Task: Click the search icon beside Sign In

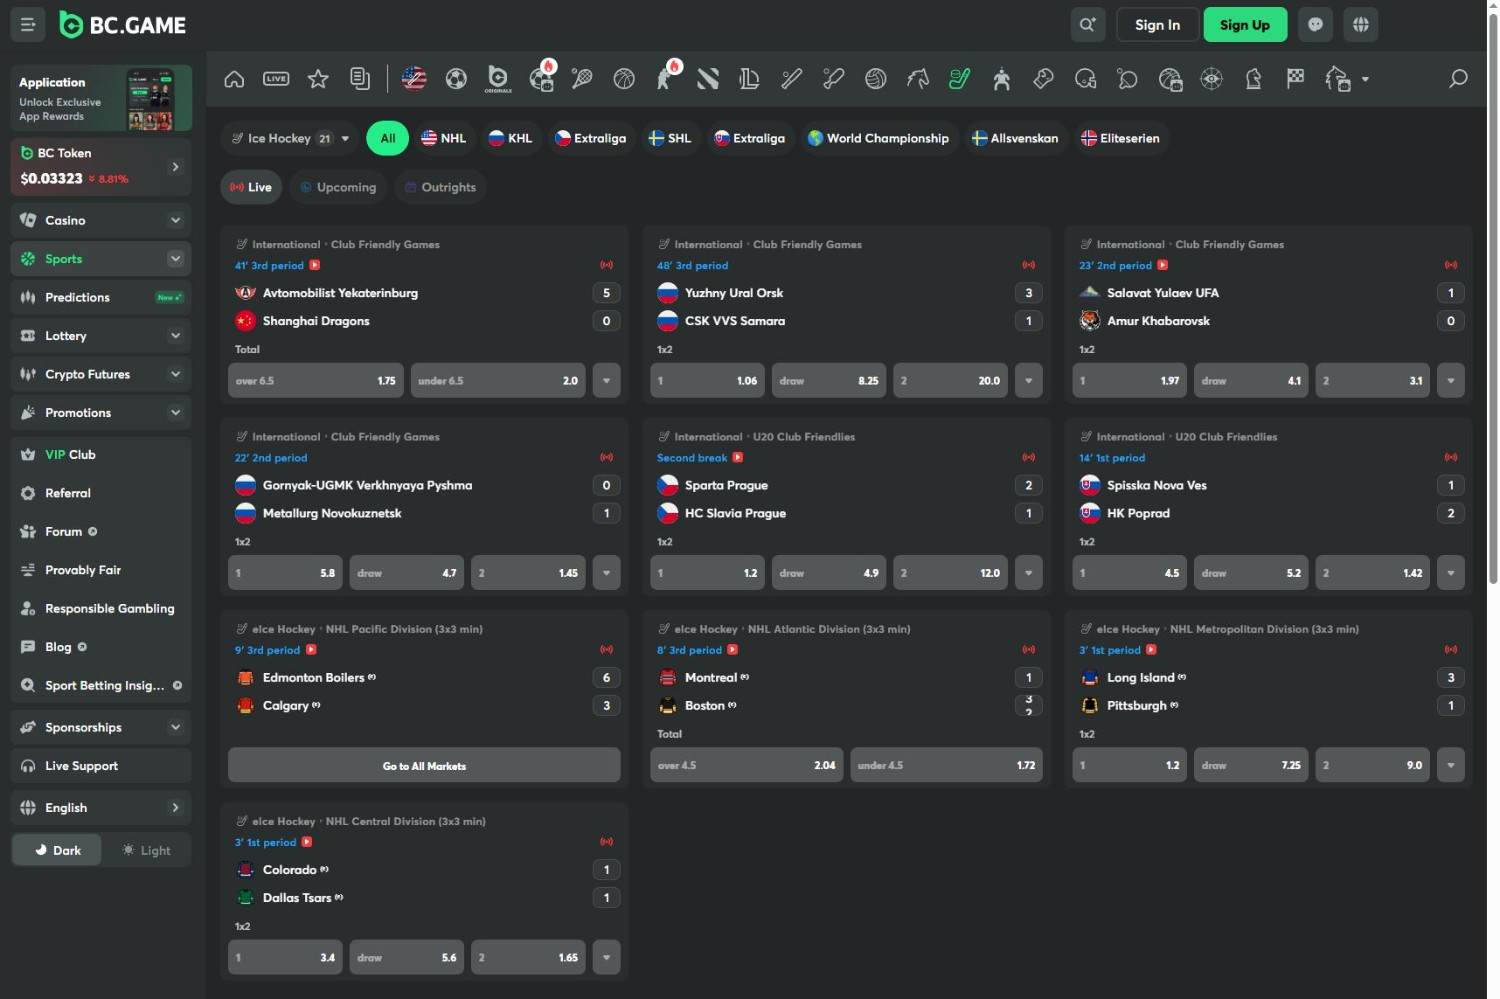Action: (x=1087, y=25)
